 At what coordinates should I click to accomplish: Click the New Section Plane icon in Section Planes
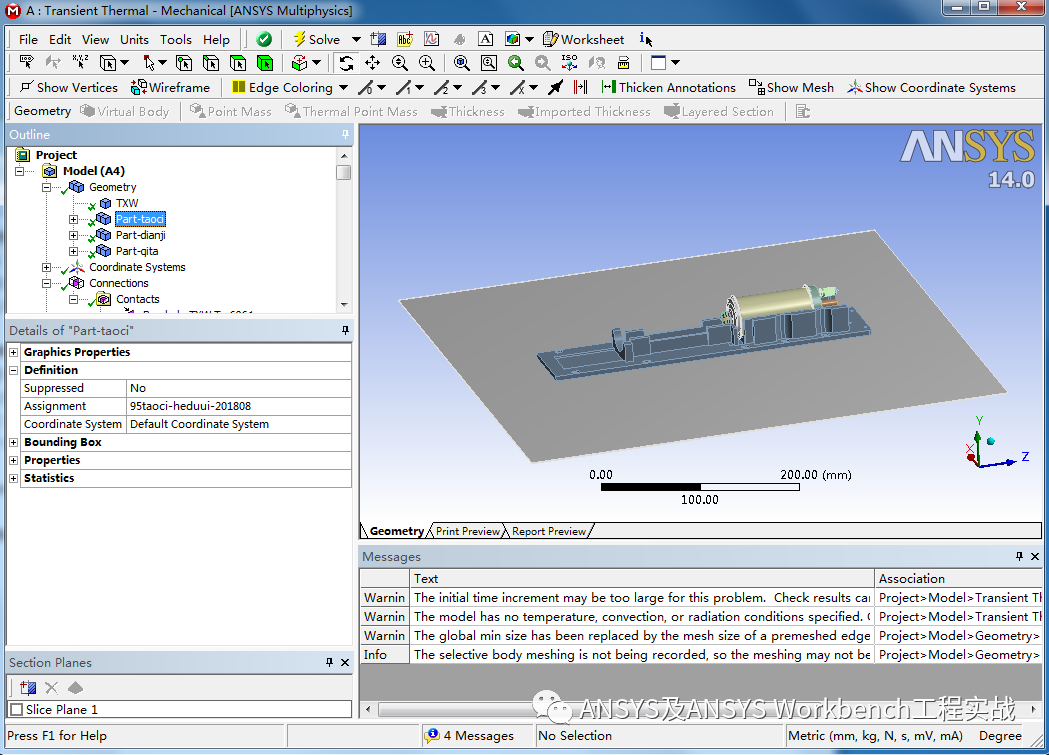[x=28, y=687]
